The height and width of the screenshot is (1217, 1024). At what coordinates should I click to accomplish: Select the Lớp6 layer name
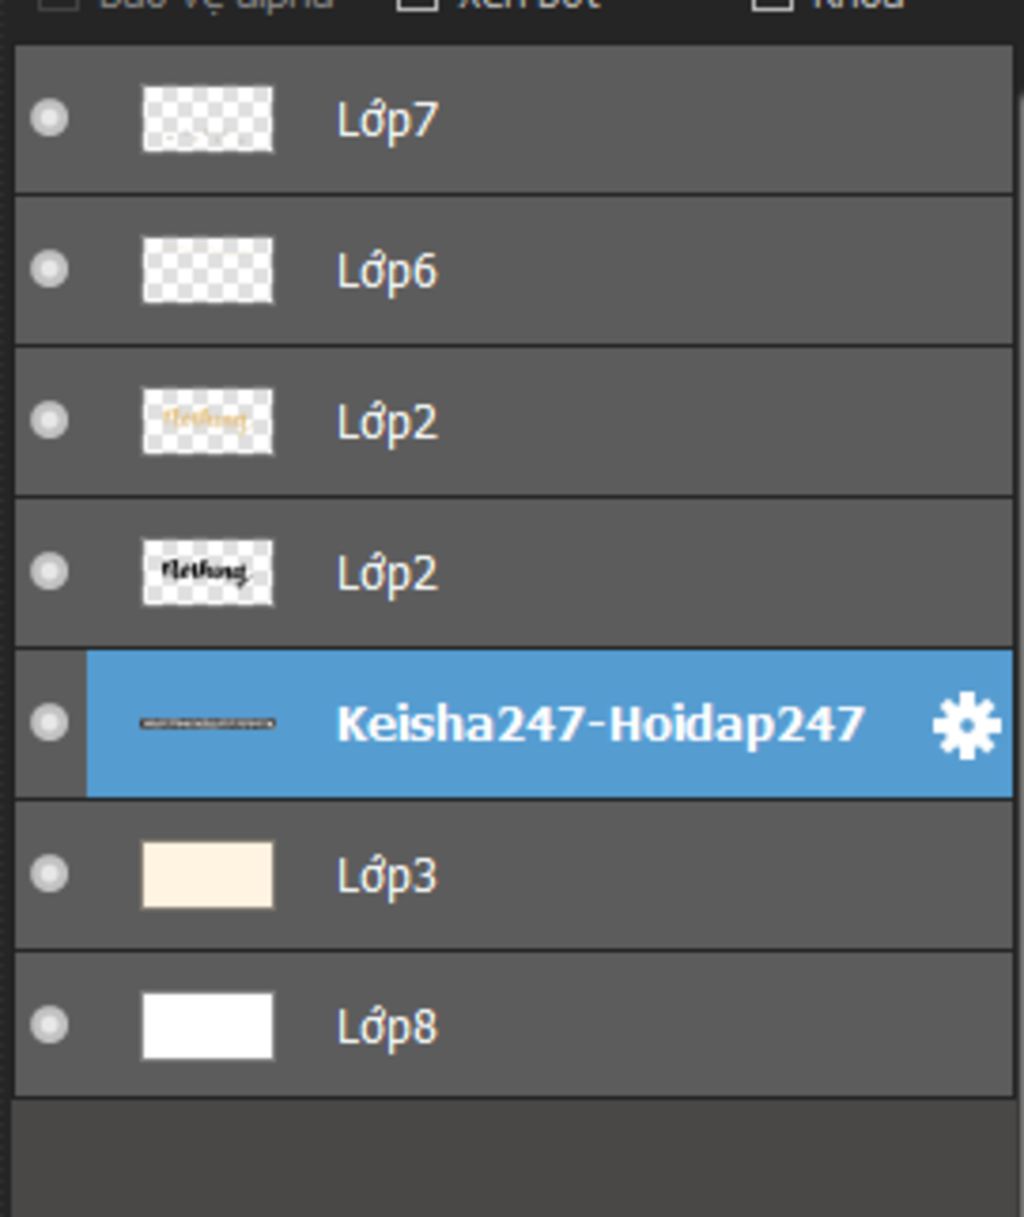[x=388, y=272]
